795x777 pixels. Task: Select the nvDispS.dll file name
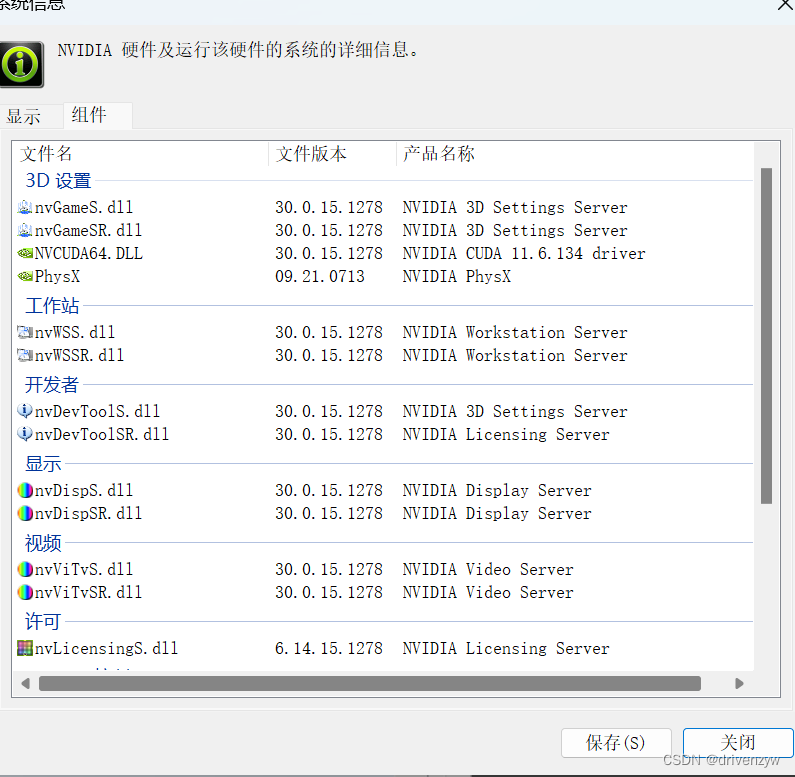coord(84,490)
